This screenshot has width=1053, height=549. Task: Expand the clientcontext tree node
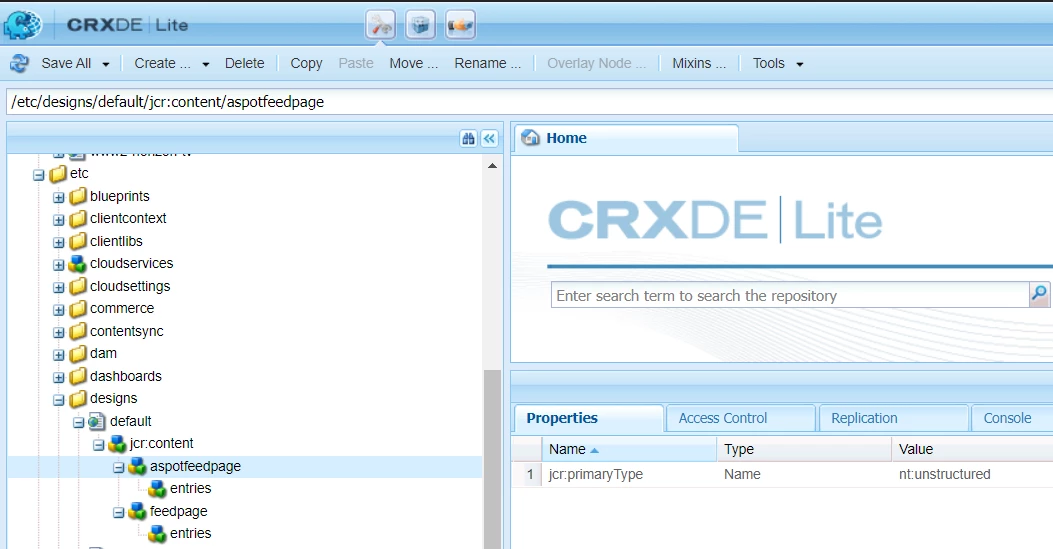pyautogui.click(x=59, y=220)
